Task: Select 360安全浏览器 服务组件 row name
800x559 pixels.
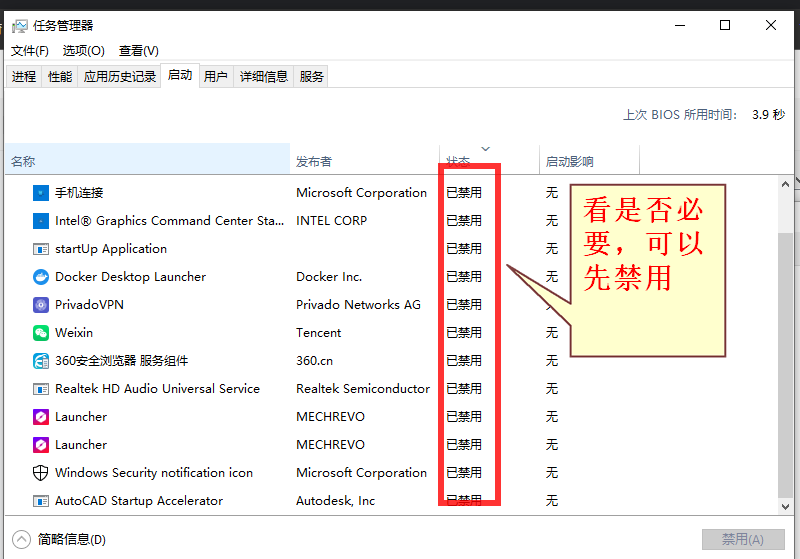Action: pyautogui.click(x=121, y=361)
